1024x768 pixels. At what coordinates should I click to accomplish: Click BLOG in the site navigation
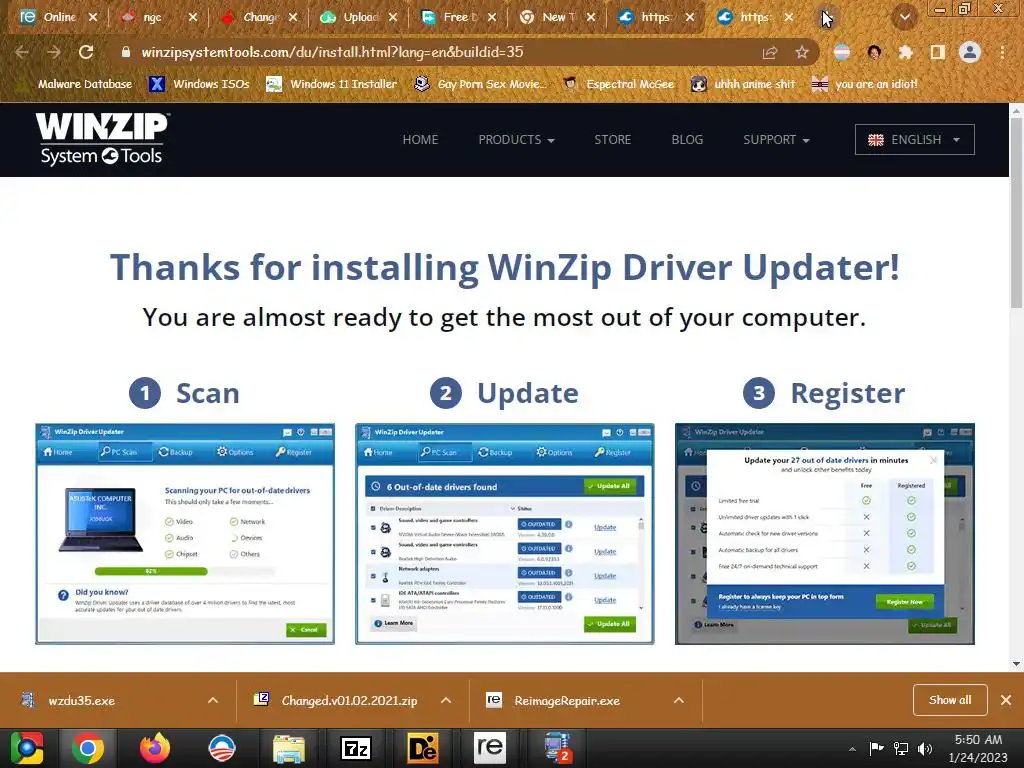tap(687, 140)
